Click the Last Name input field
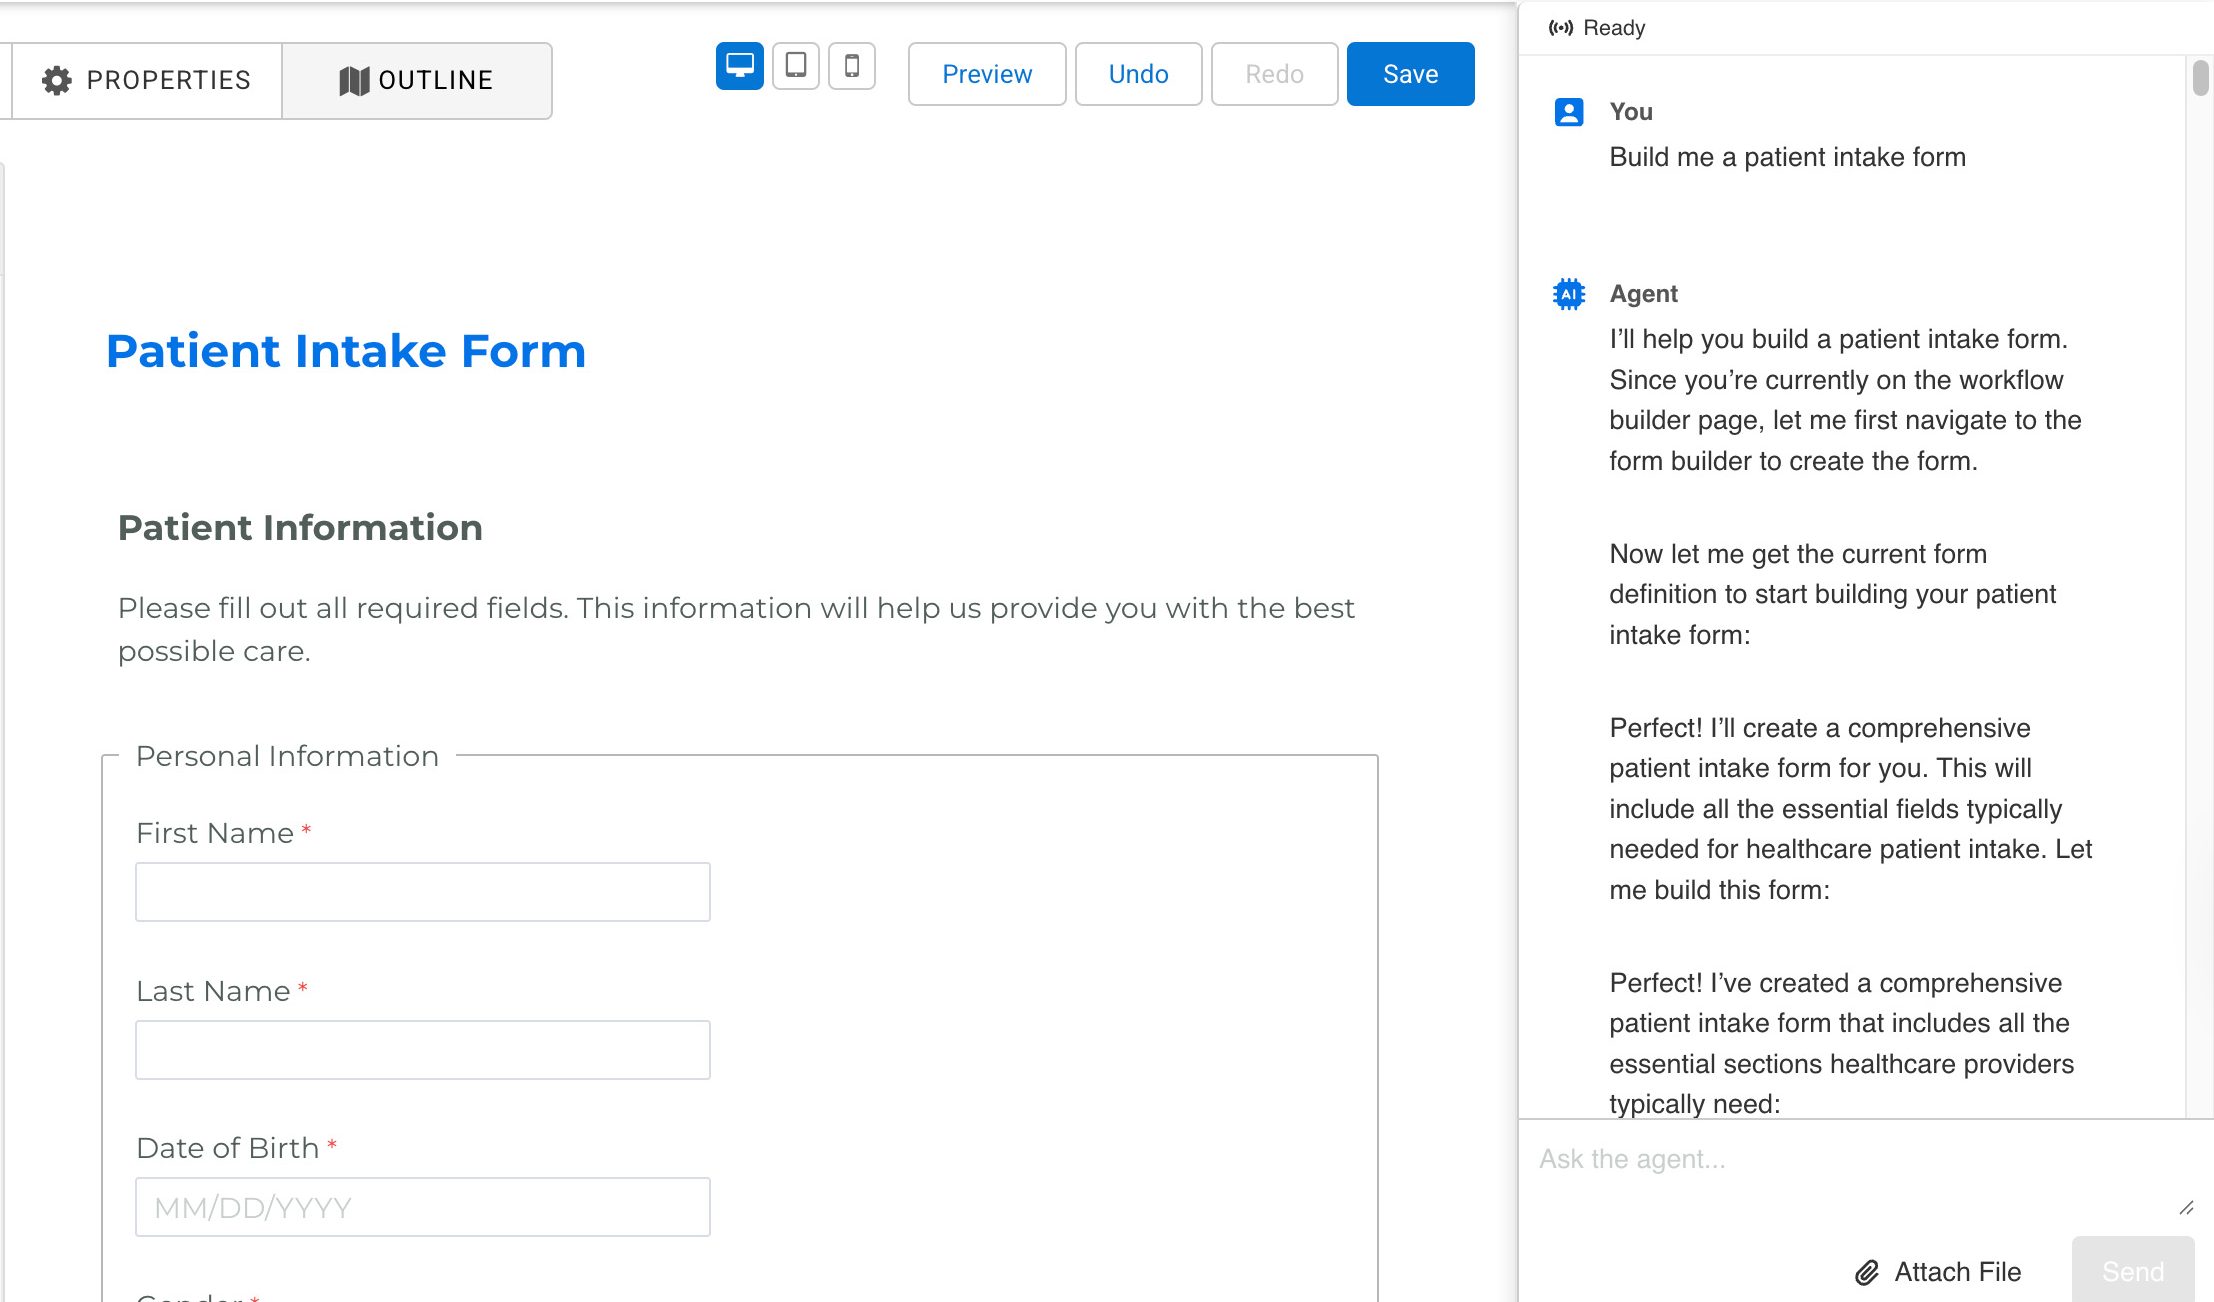The width and height of the screenshot is (2214, 1302). pos(422,1050)
